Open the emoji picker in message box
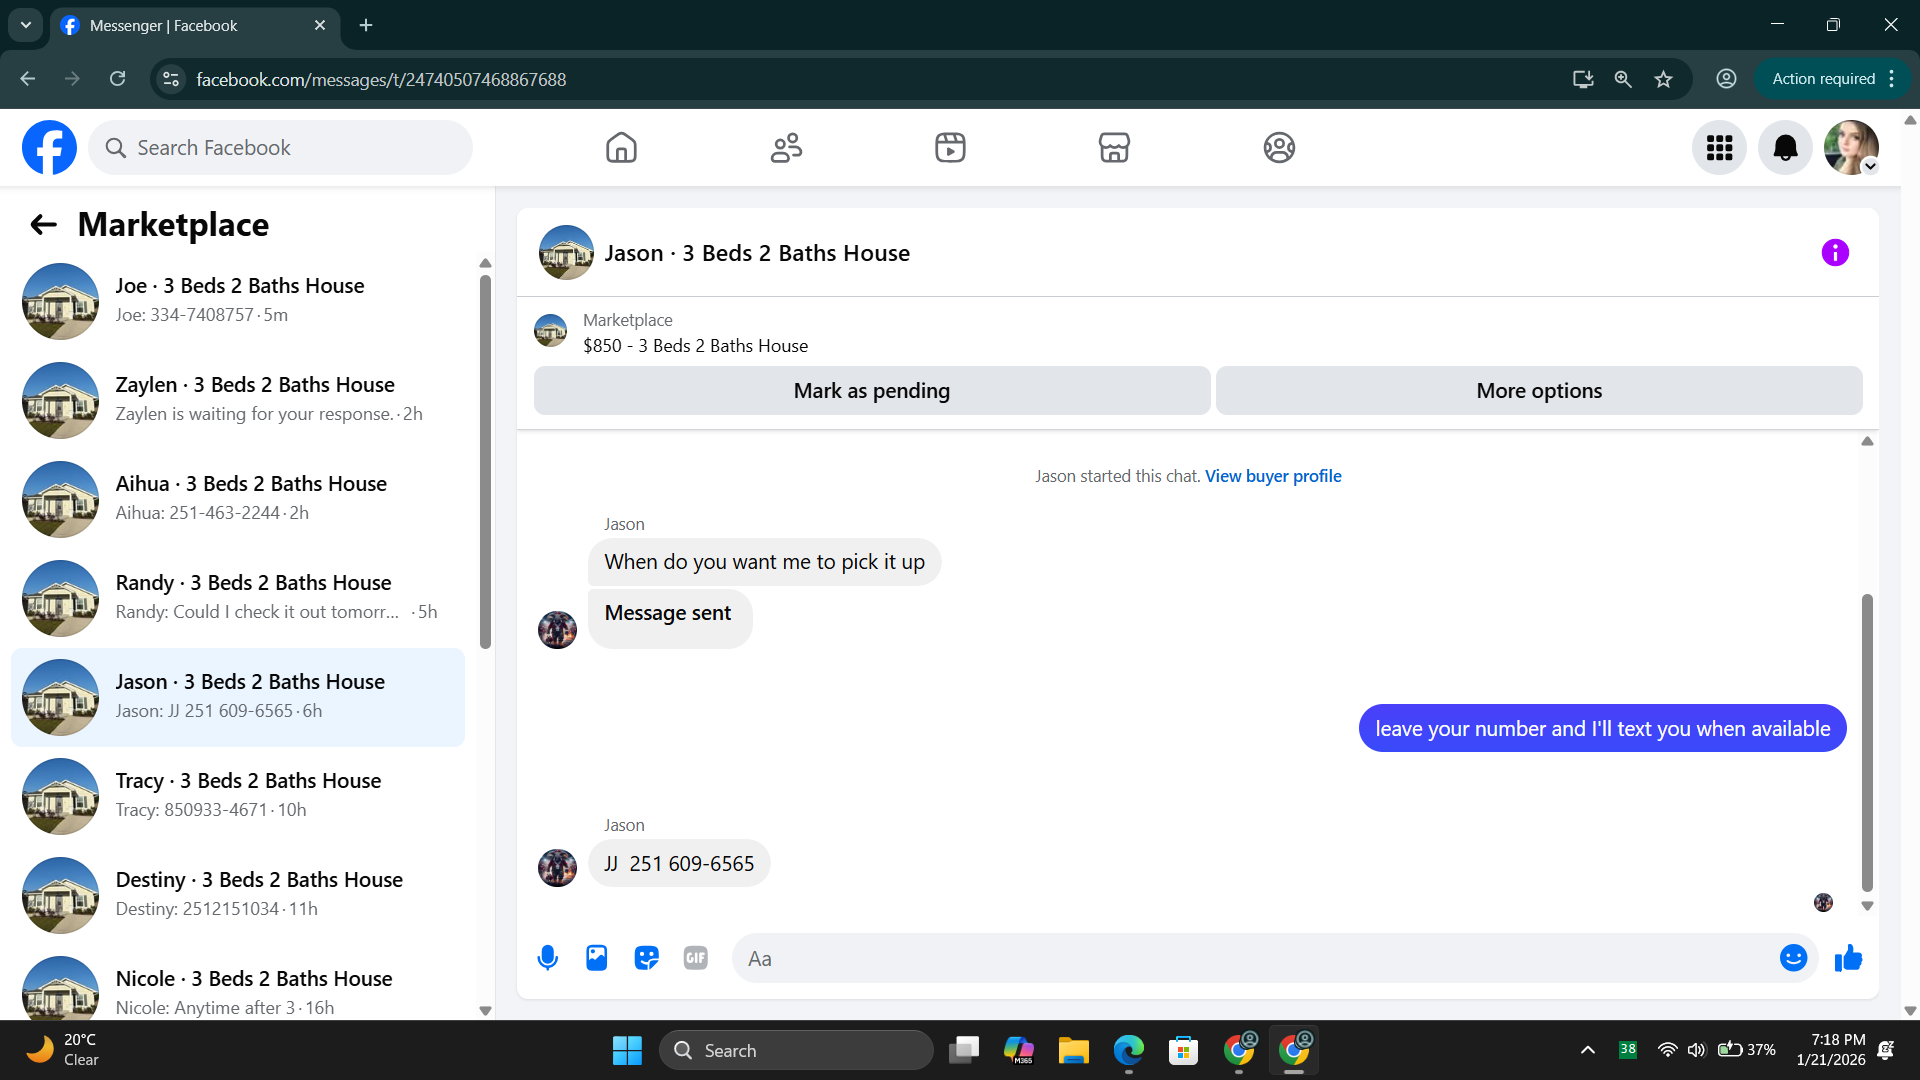The width and height of the screenshot is (1920, 1080). [x=1793, y=958]
